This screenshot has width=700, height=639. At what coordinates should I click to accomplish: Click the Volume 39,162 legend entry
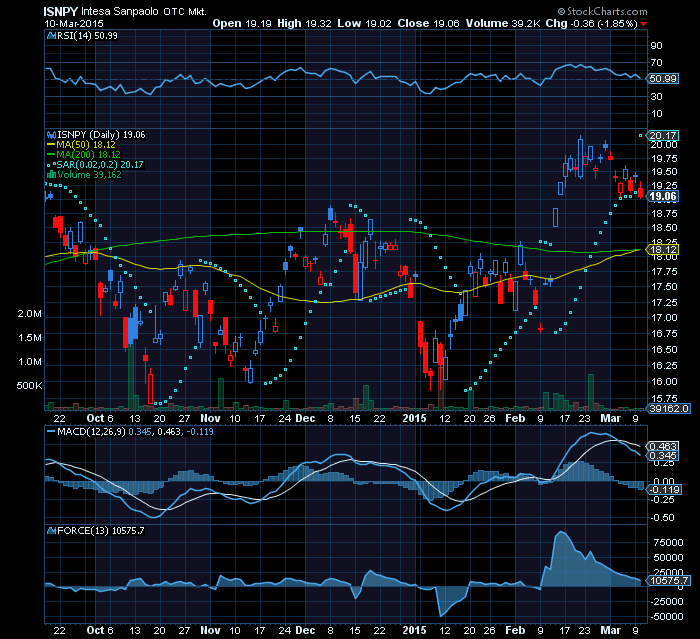click(89, 175)
